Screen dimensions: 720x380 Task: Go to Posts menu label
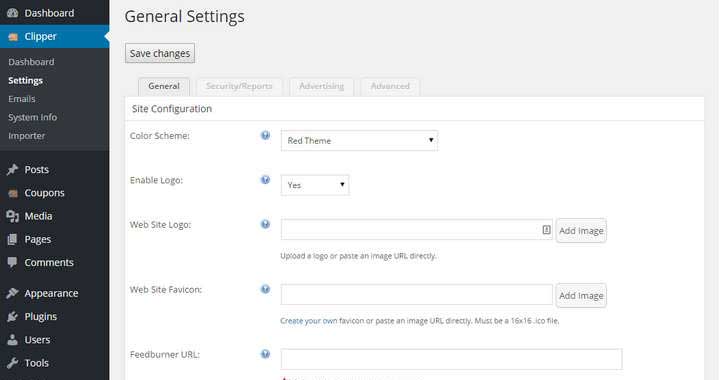pos(37,170)
